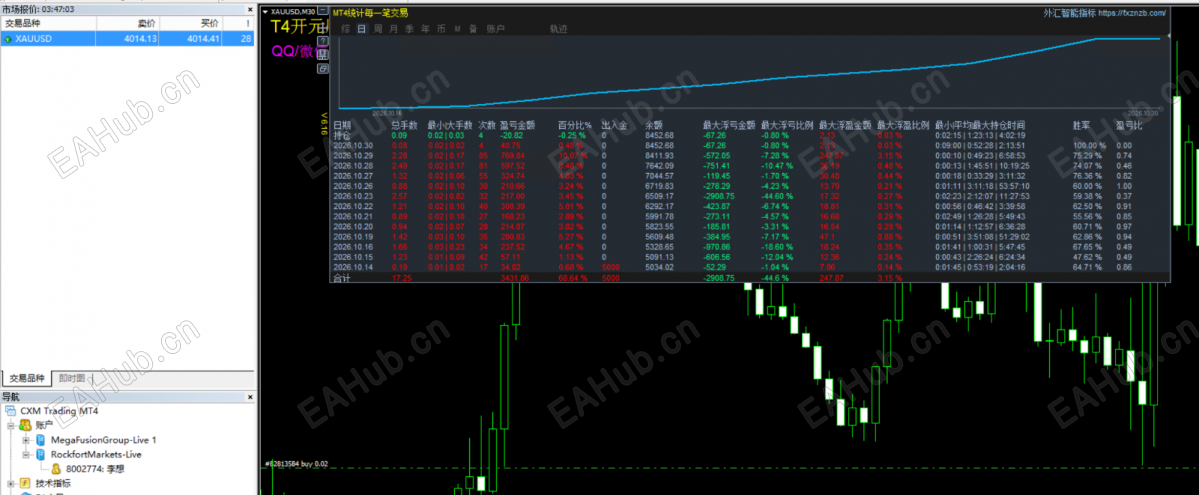
Task: Open the XAUUSD,M30 chart dropdown triangle
Action: 265,11
